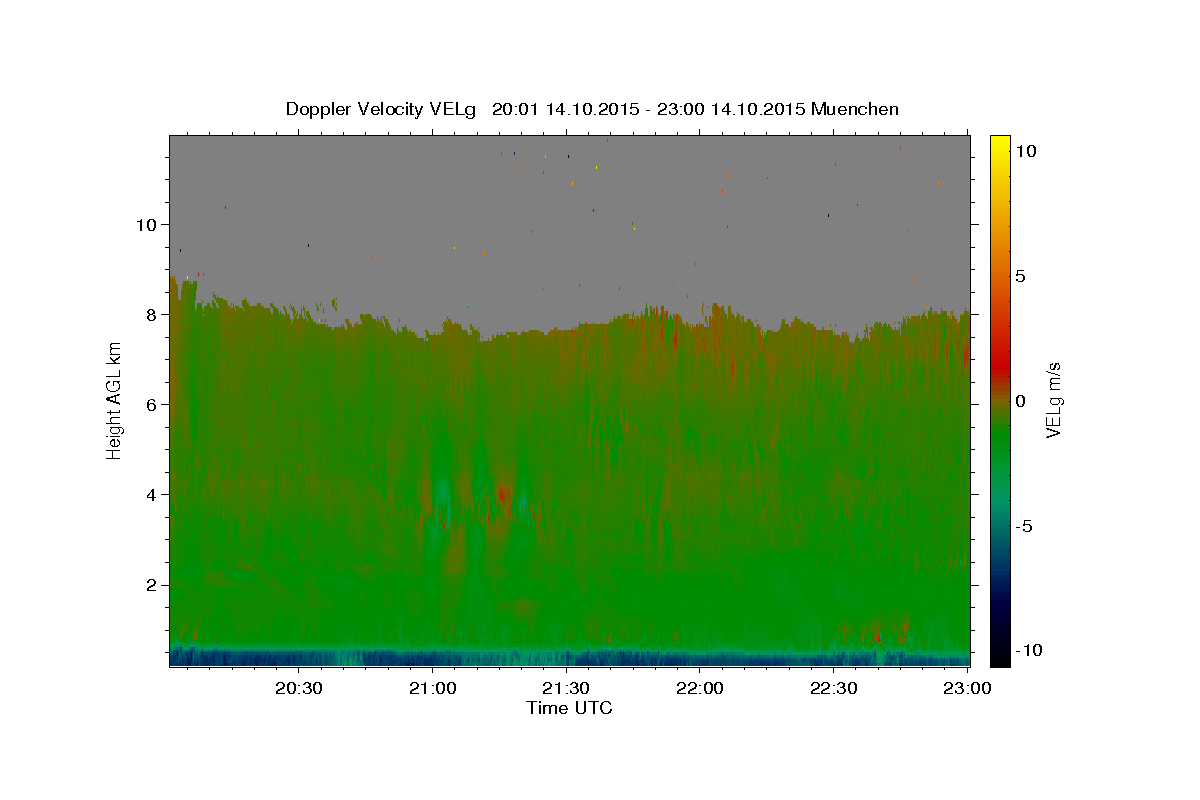The height and width of the screenshot is (800, 1200).
Task: Click the '21:00' time axis label
Action: pyautogui.click(x=432, y=688)
